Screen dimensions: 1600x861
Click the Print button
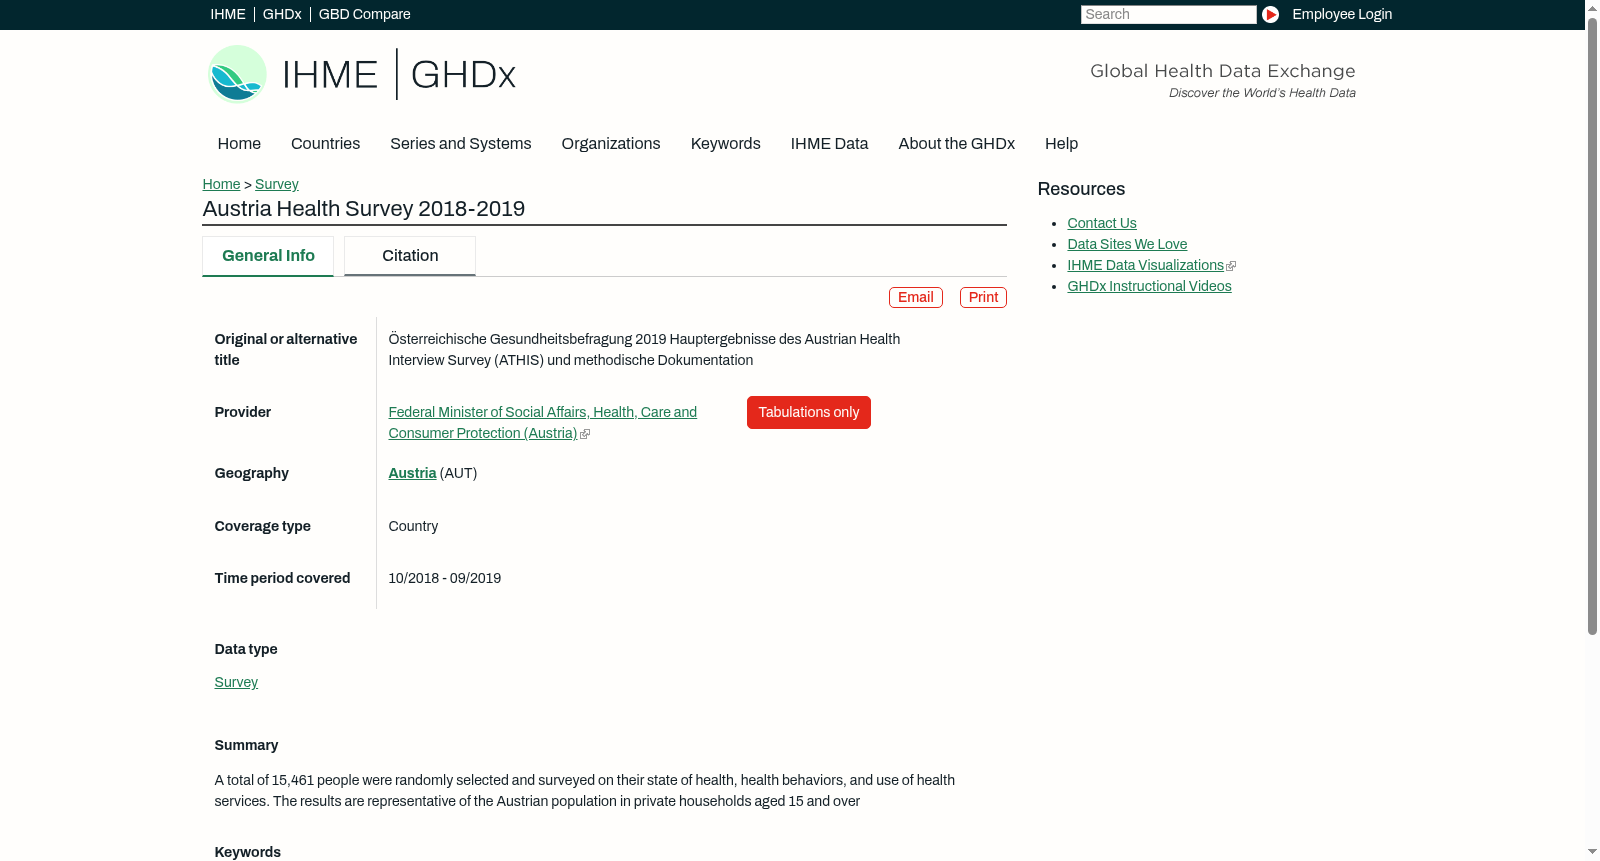(x=983, y=297)
